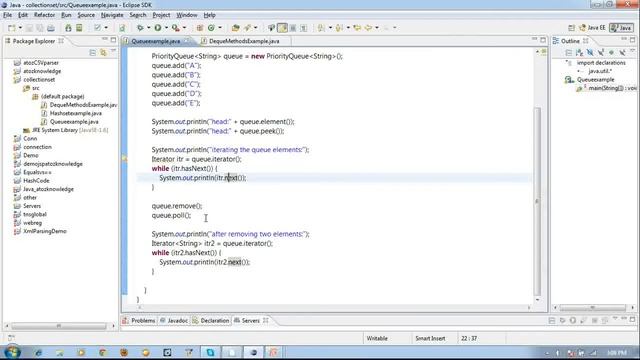The image size is (640, 360).
Task: Click the Open Type folder icon
Action: tap(236, 28)
